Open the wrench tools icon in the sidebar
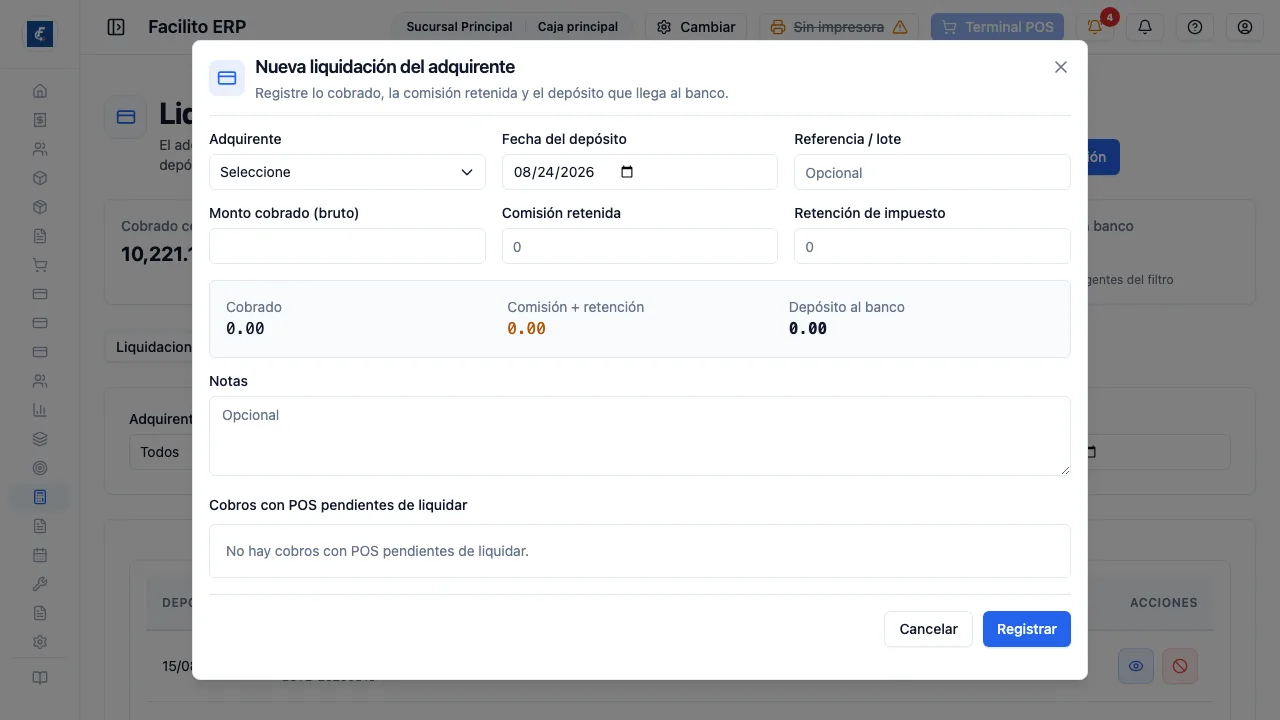This screenshot has width=1280, height=720. tap(40, 584)
